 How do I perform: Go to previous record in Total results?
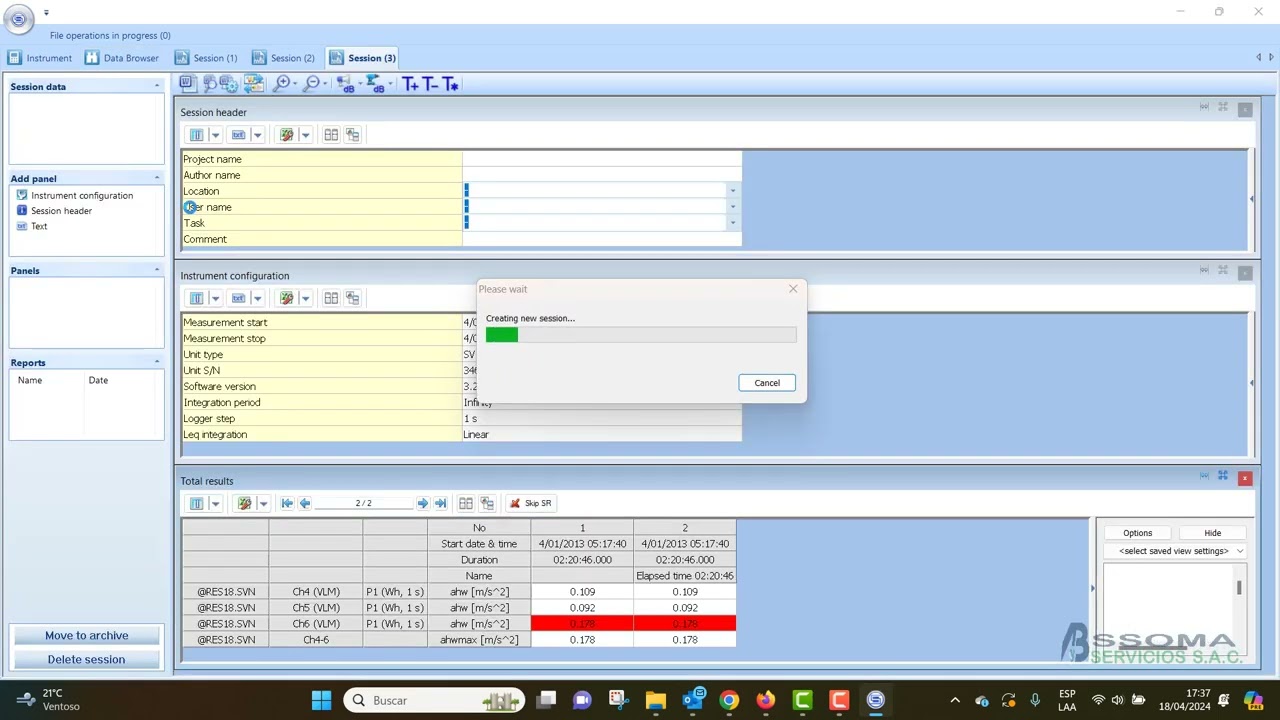tap(304, 503)
